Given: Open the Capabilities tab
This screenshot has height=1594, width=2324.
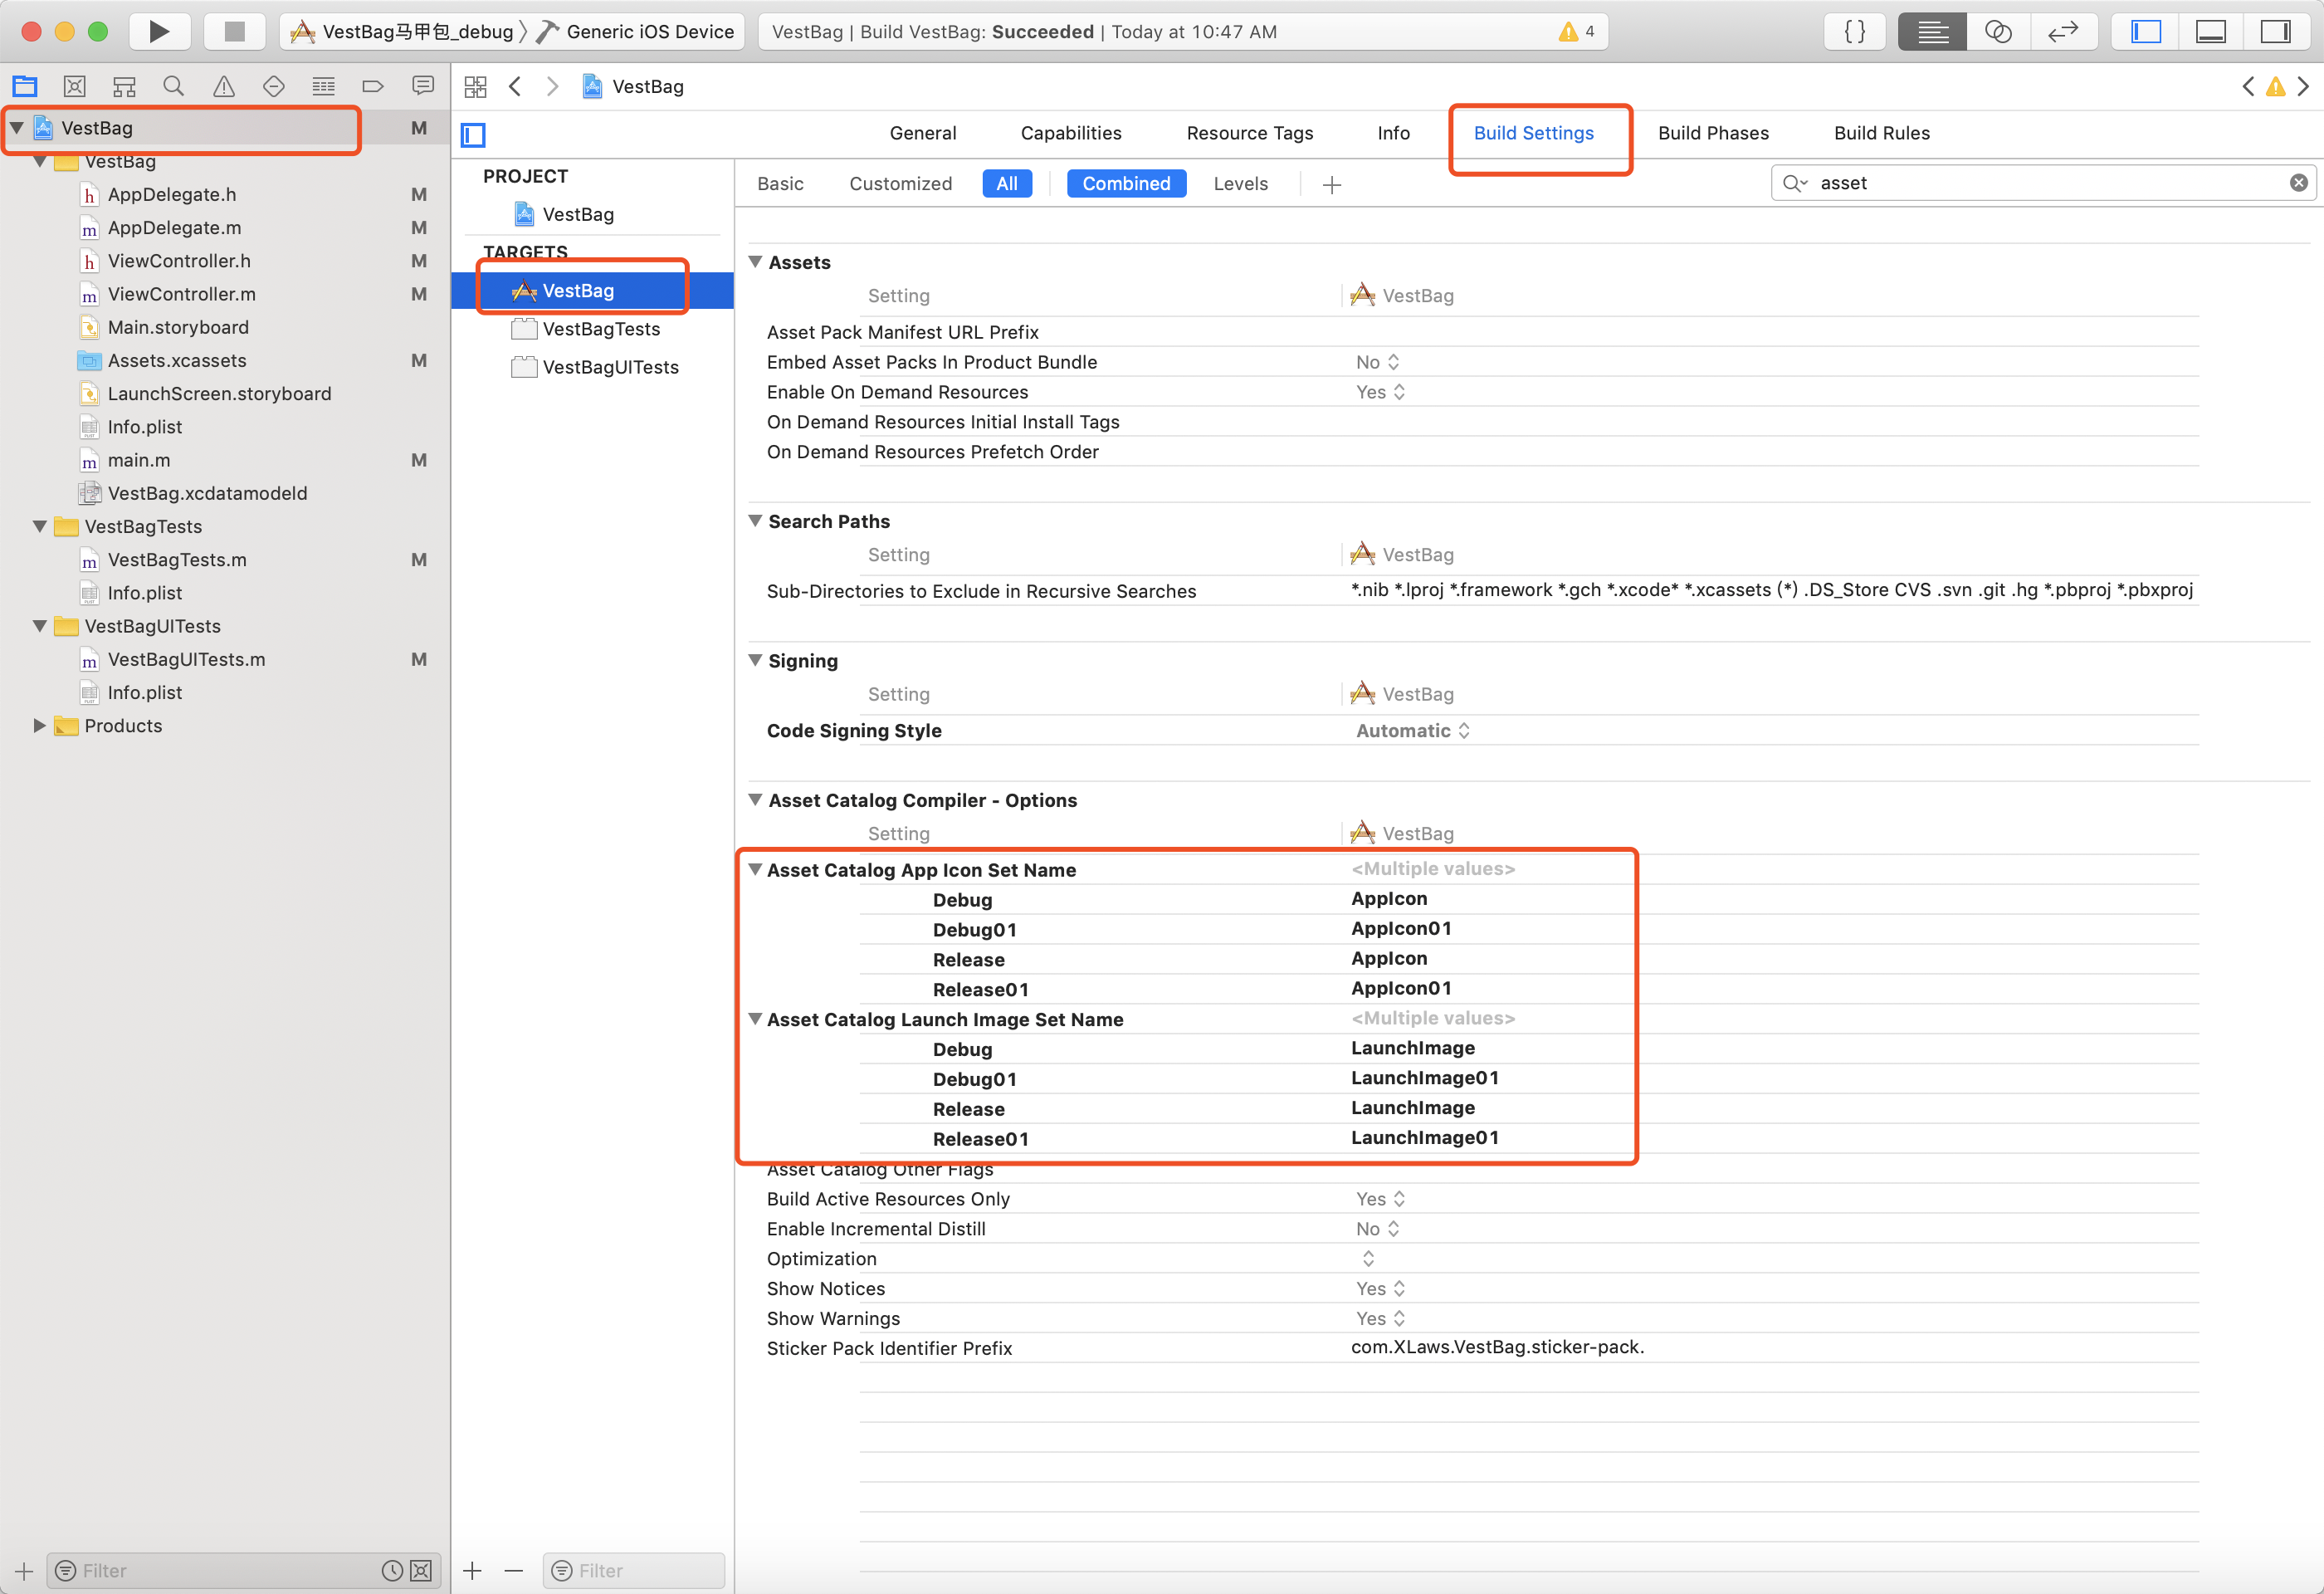Looking at the screenshot, I should pos(1071,133).
